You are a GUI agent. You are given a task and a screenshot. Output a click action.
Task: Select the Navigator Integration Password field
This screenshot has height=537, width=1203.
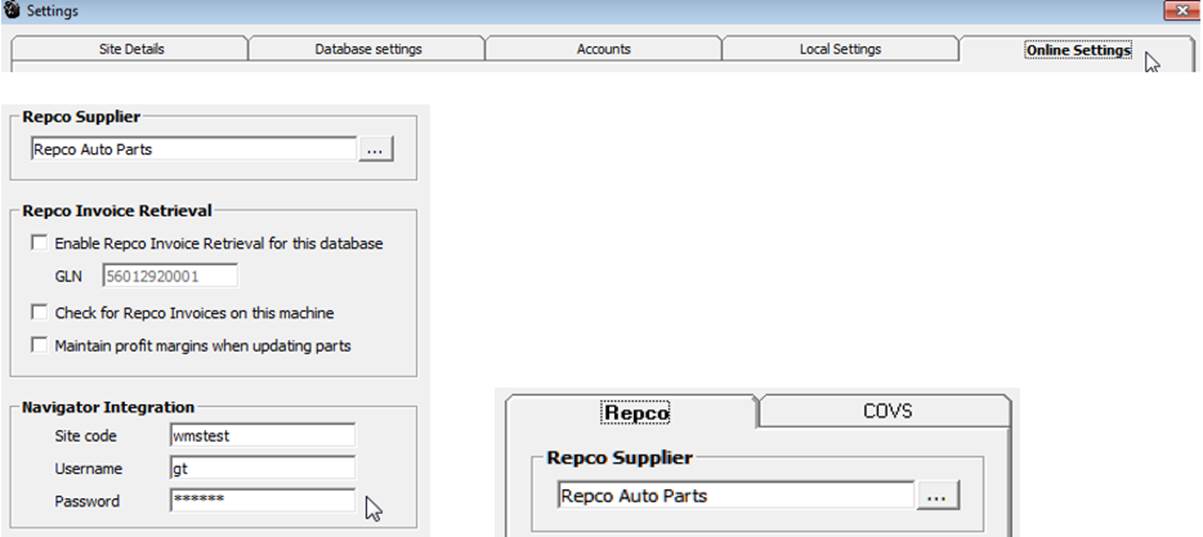262,501
